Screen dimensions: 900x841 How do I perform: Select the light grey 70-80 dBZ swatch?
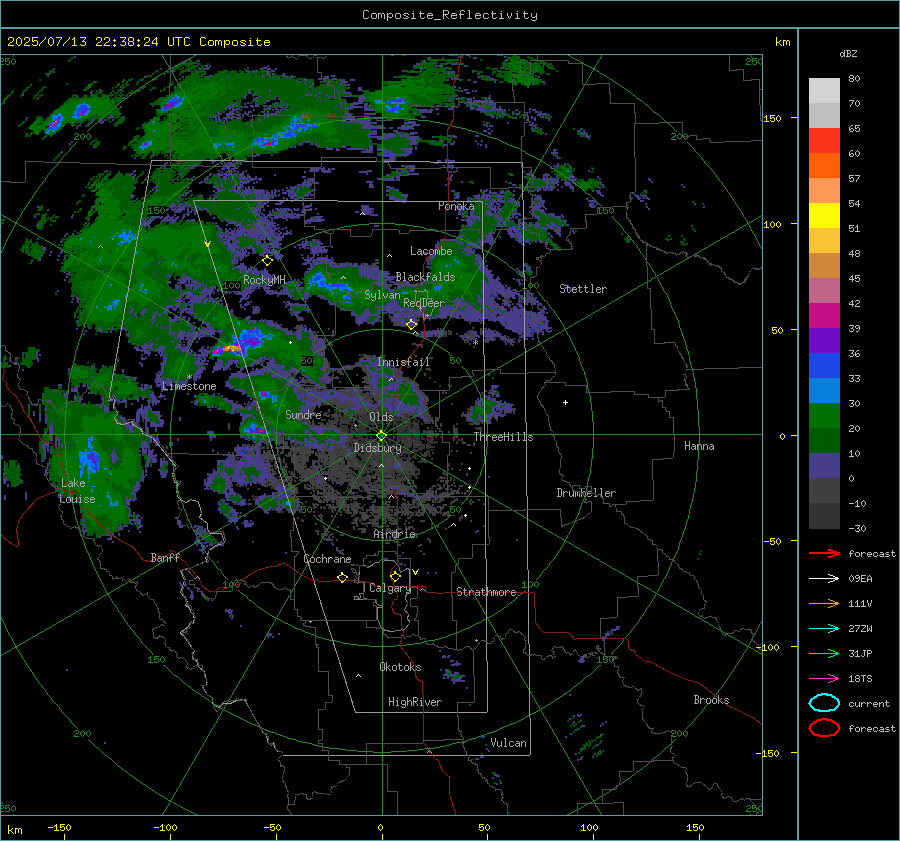(824, 91)
